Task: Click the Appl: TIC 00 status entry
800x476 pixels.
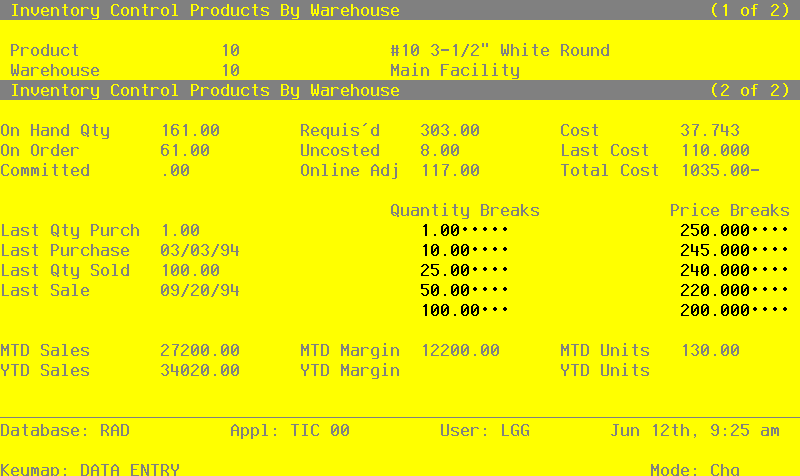Action: coord(290,430)
